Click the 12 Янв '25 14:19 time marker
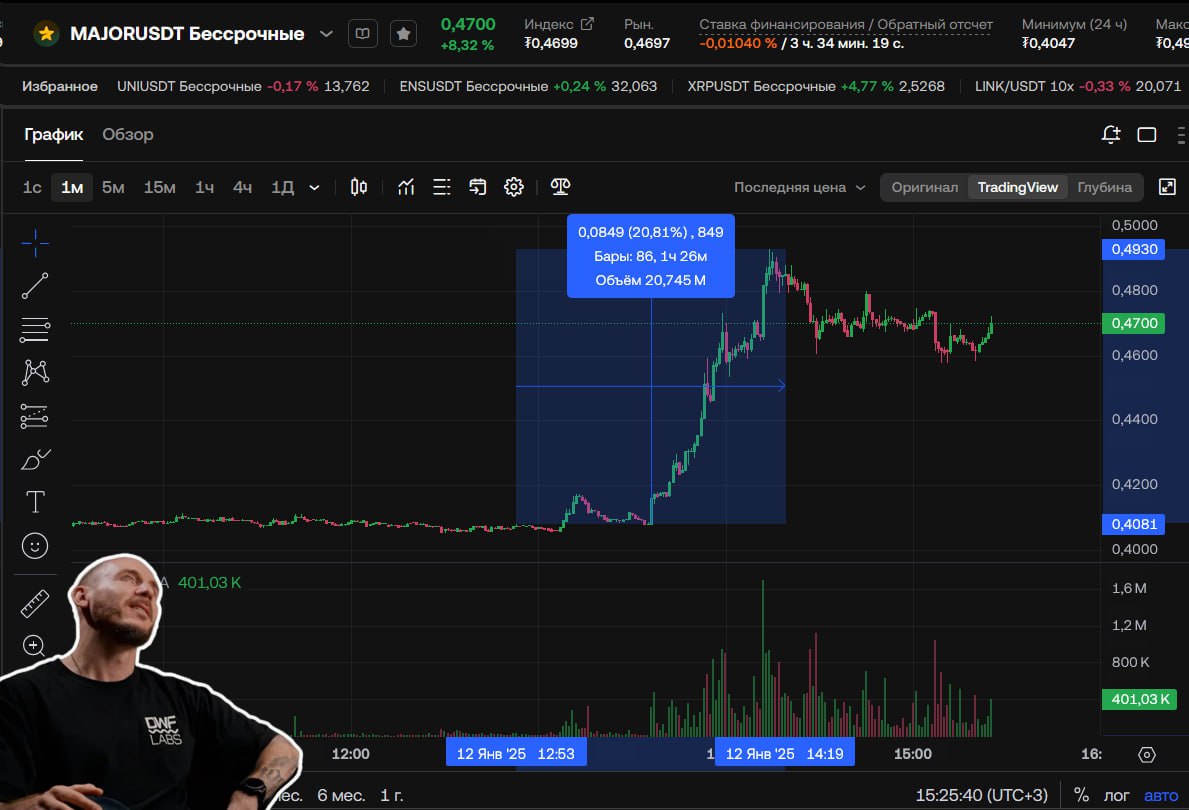 [785, 754]
